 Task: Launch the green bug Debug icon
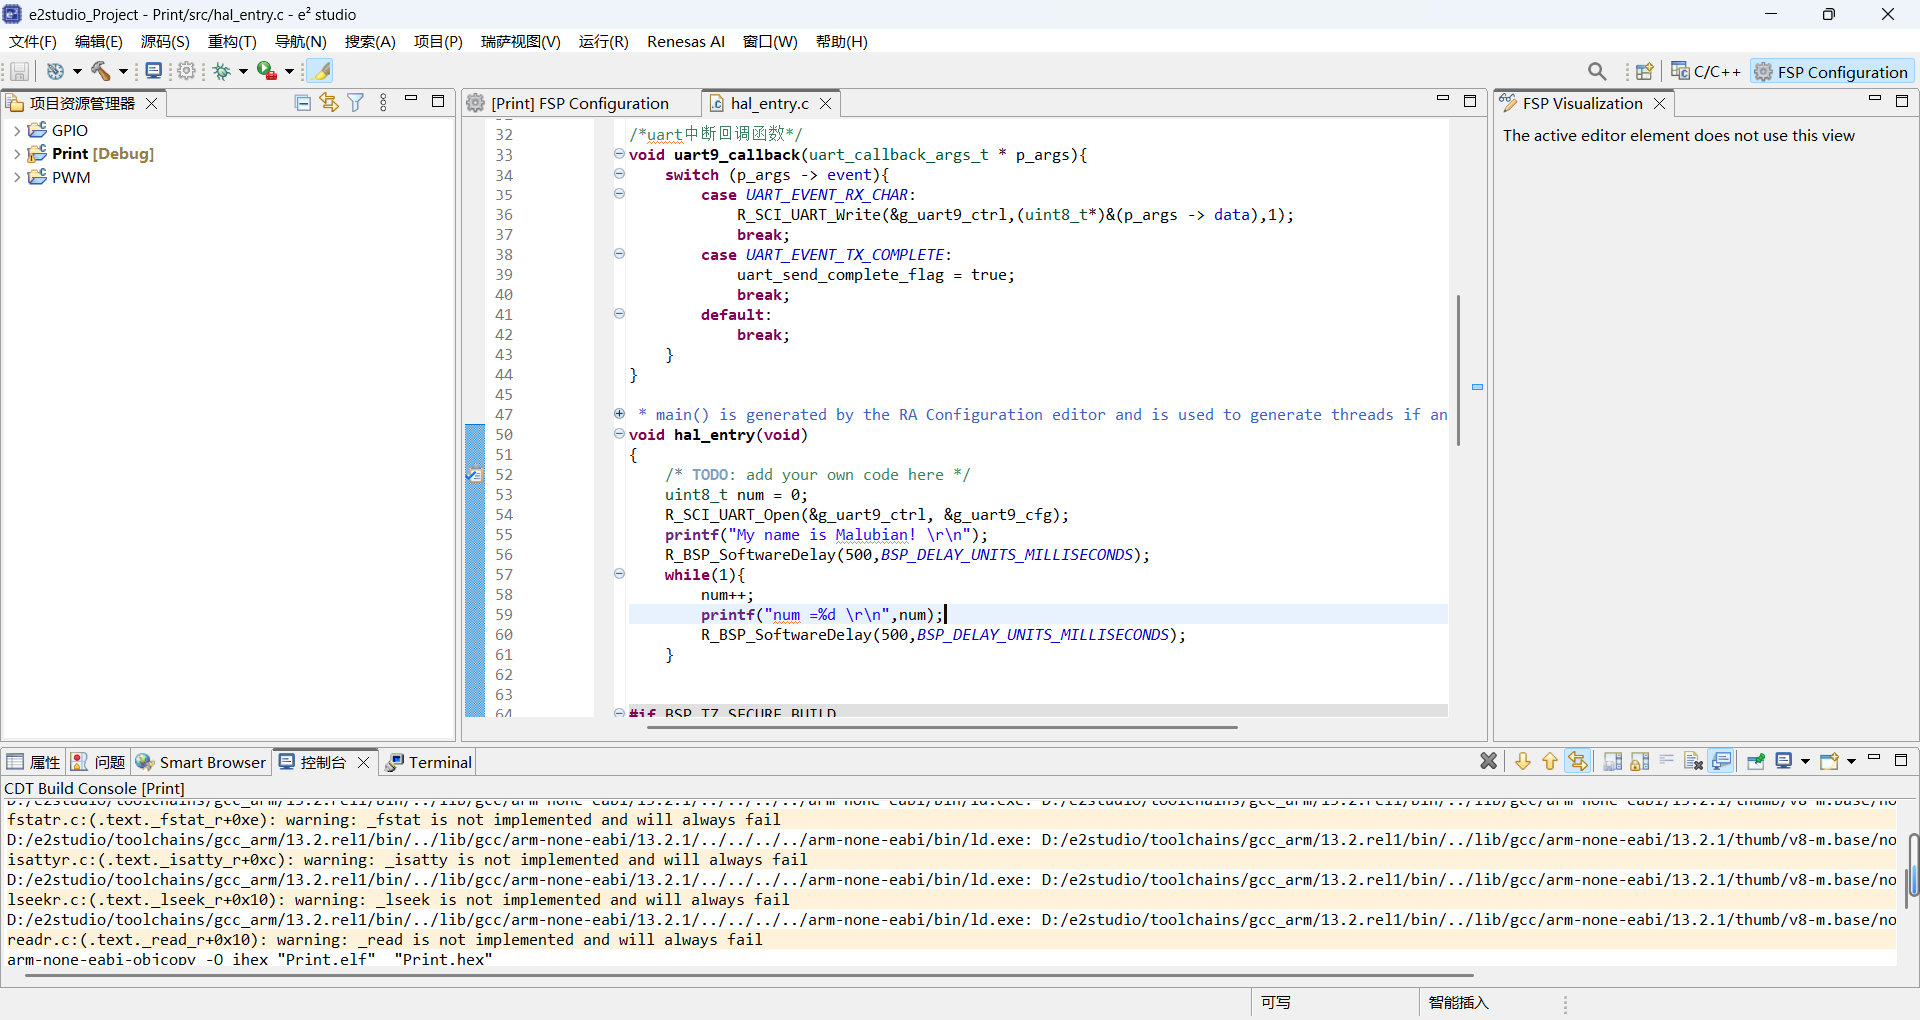click(x=222, y=71)
